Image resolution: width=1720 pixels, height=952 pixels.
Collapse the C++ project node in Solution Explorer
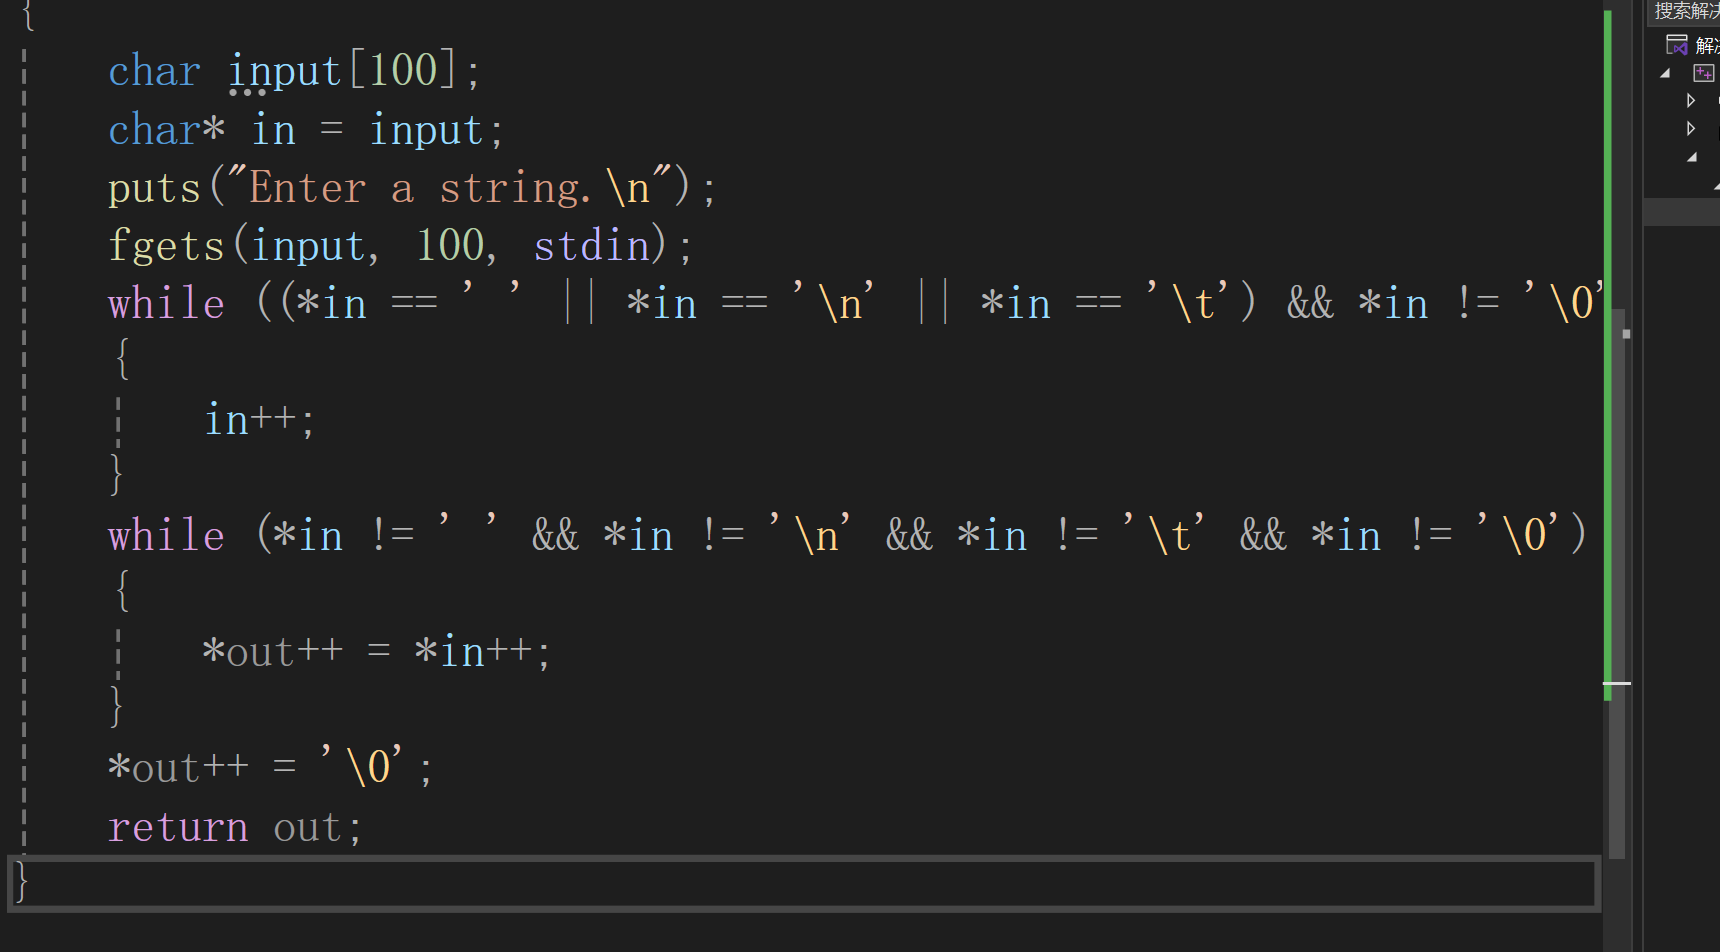[1665, 73]
